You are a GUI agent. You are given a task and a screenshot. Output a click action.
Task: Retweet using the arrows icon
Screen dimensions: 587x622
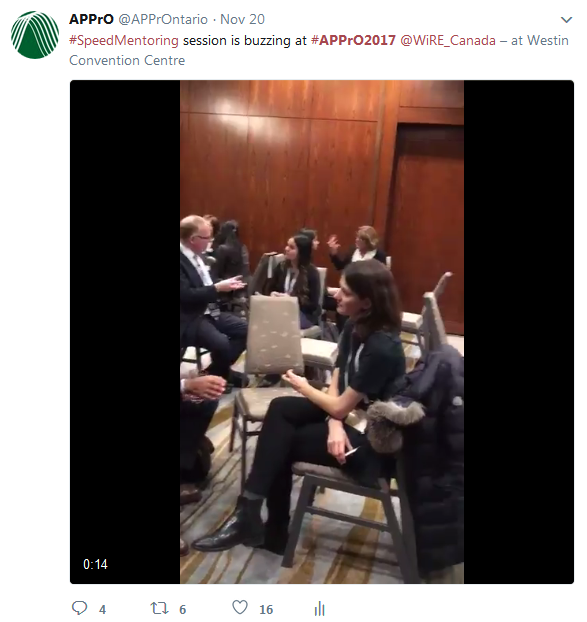[x=159, y=608]
